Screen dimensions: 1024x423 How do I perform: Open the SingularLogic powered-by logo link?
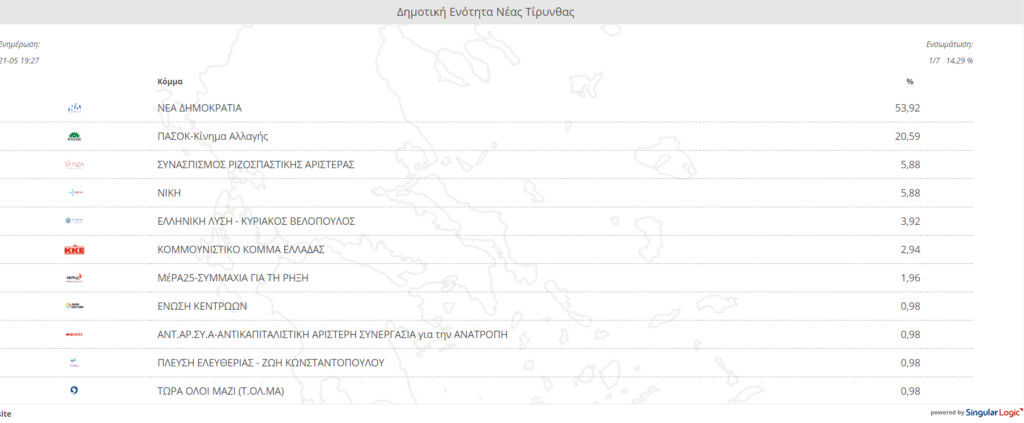pos(977,413)
